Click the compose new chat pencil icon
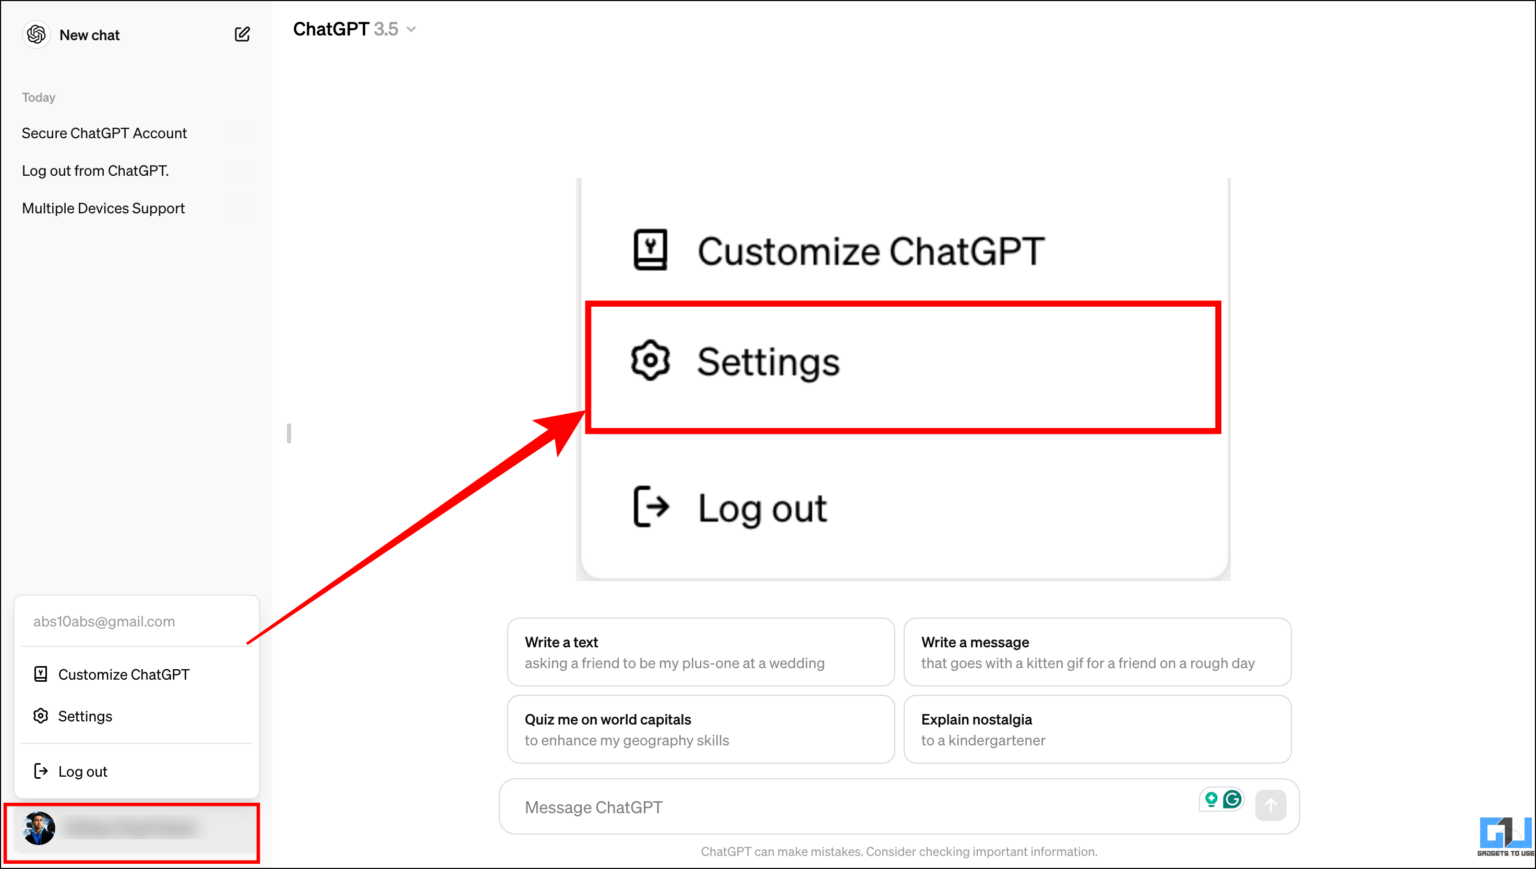Screen dimensions: 1536x869 (242, 34)
